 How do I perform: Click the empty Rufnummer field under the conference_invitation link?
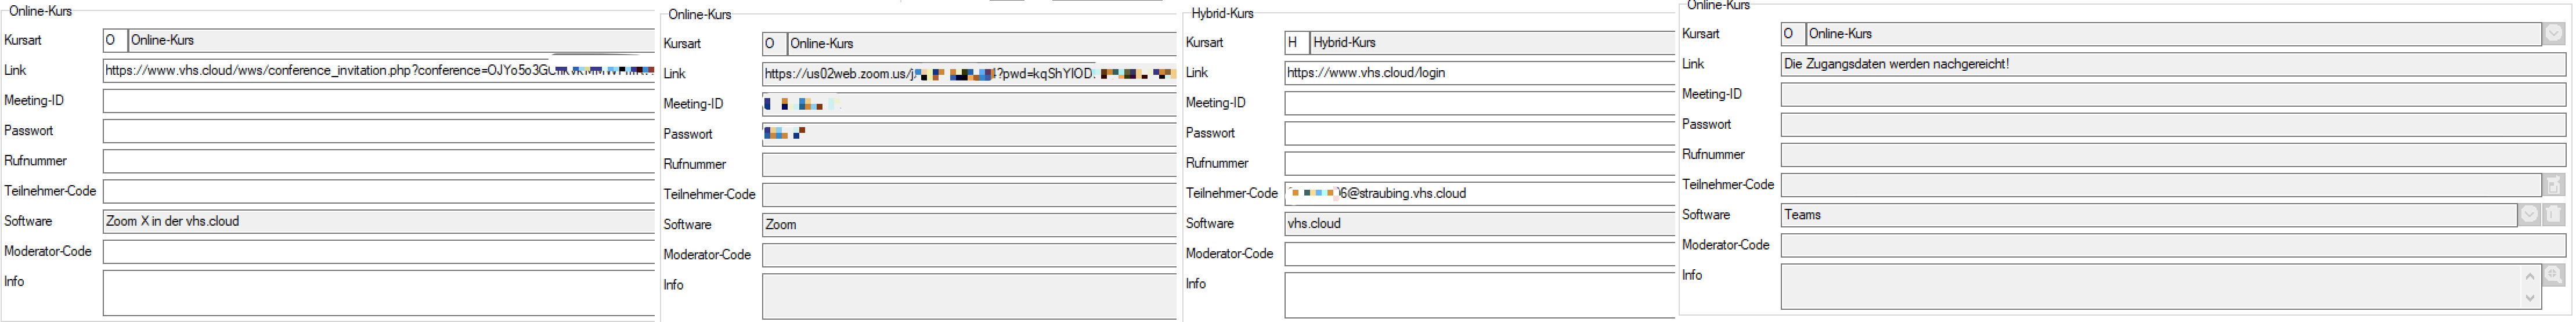[x=379, y=161]
